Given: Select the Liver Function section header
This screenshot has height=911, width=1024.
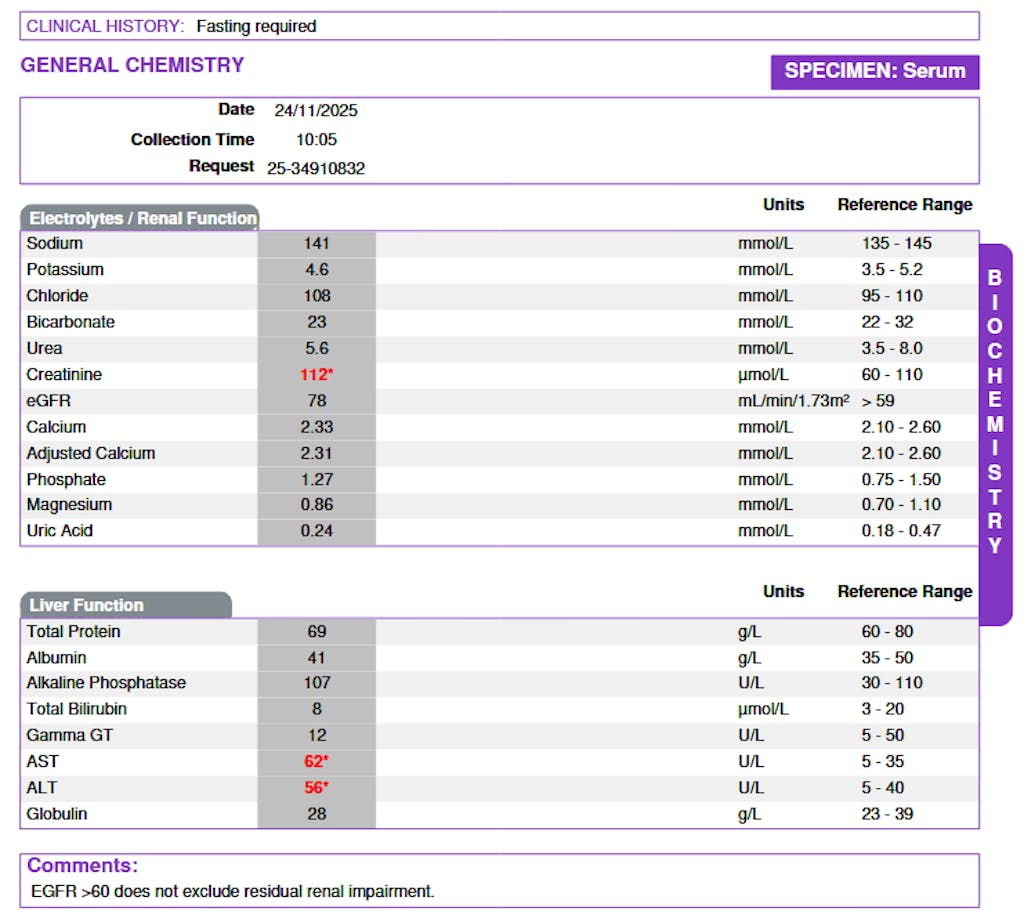Looking at the screenshot, I should click(x=126, y=605).
